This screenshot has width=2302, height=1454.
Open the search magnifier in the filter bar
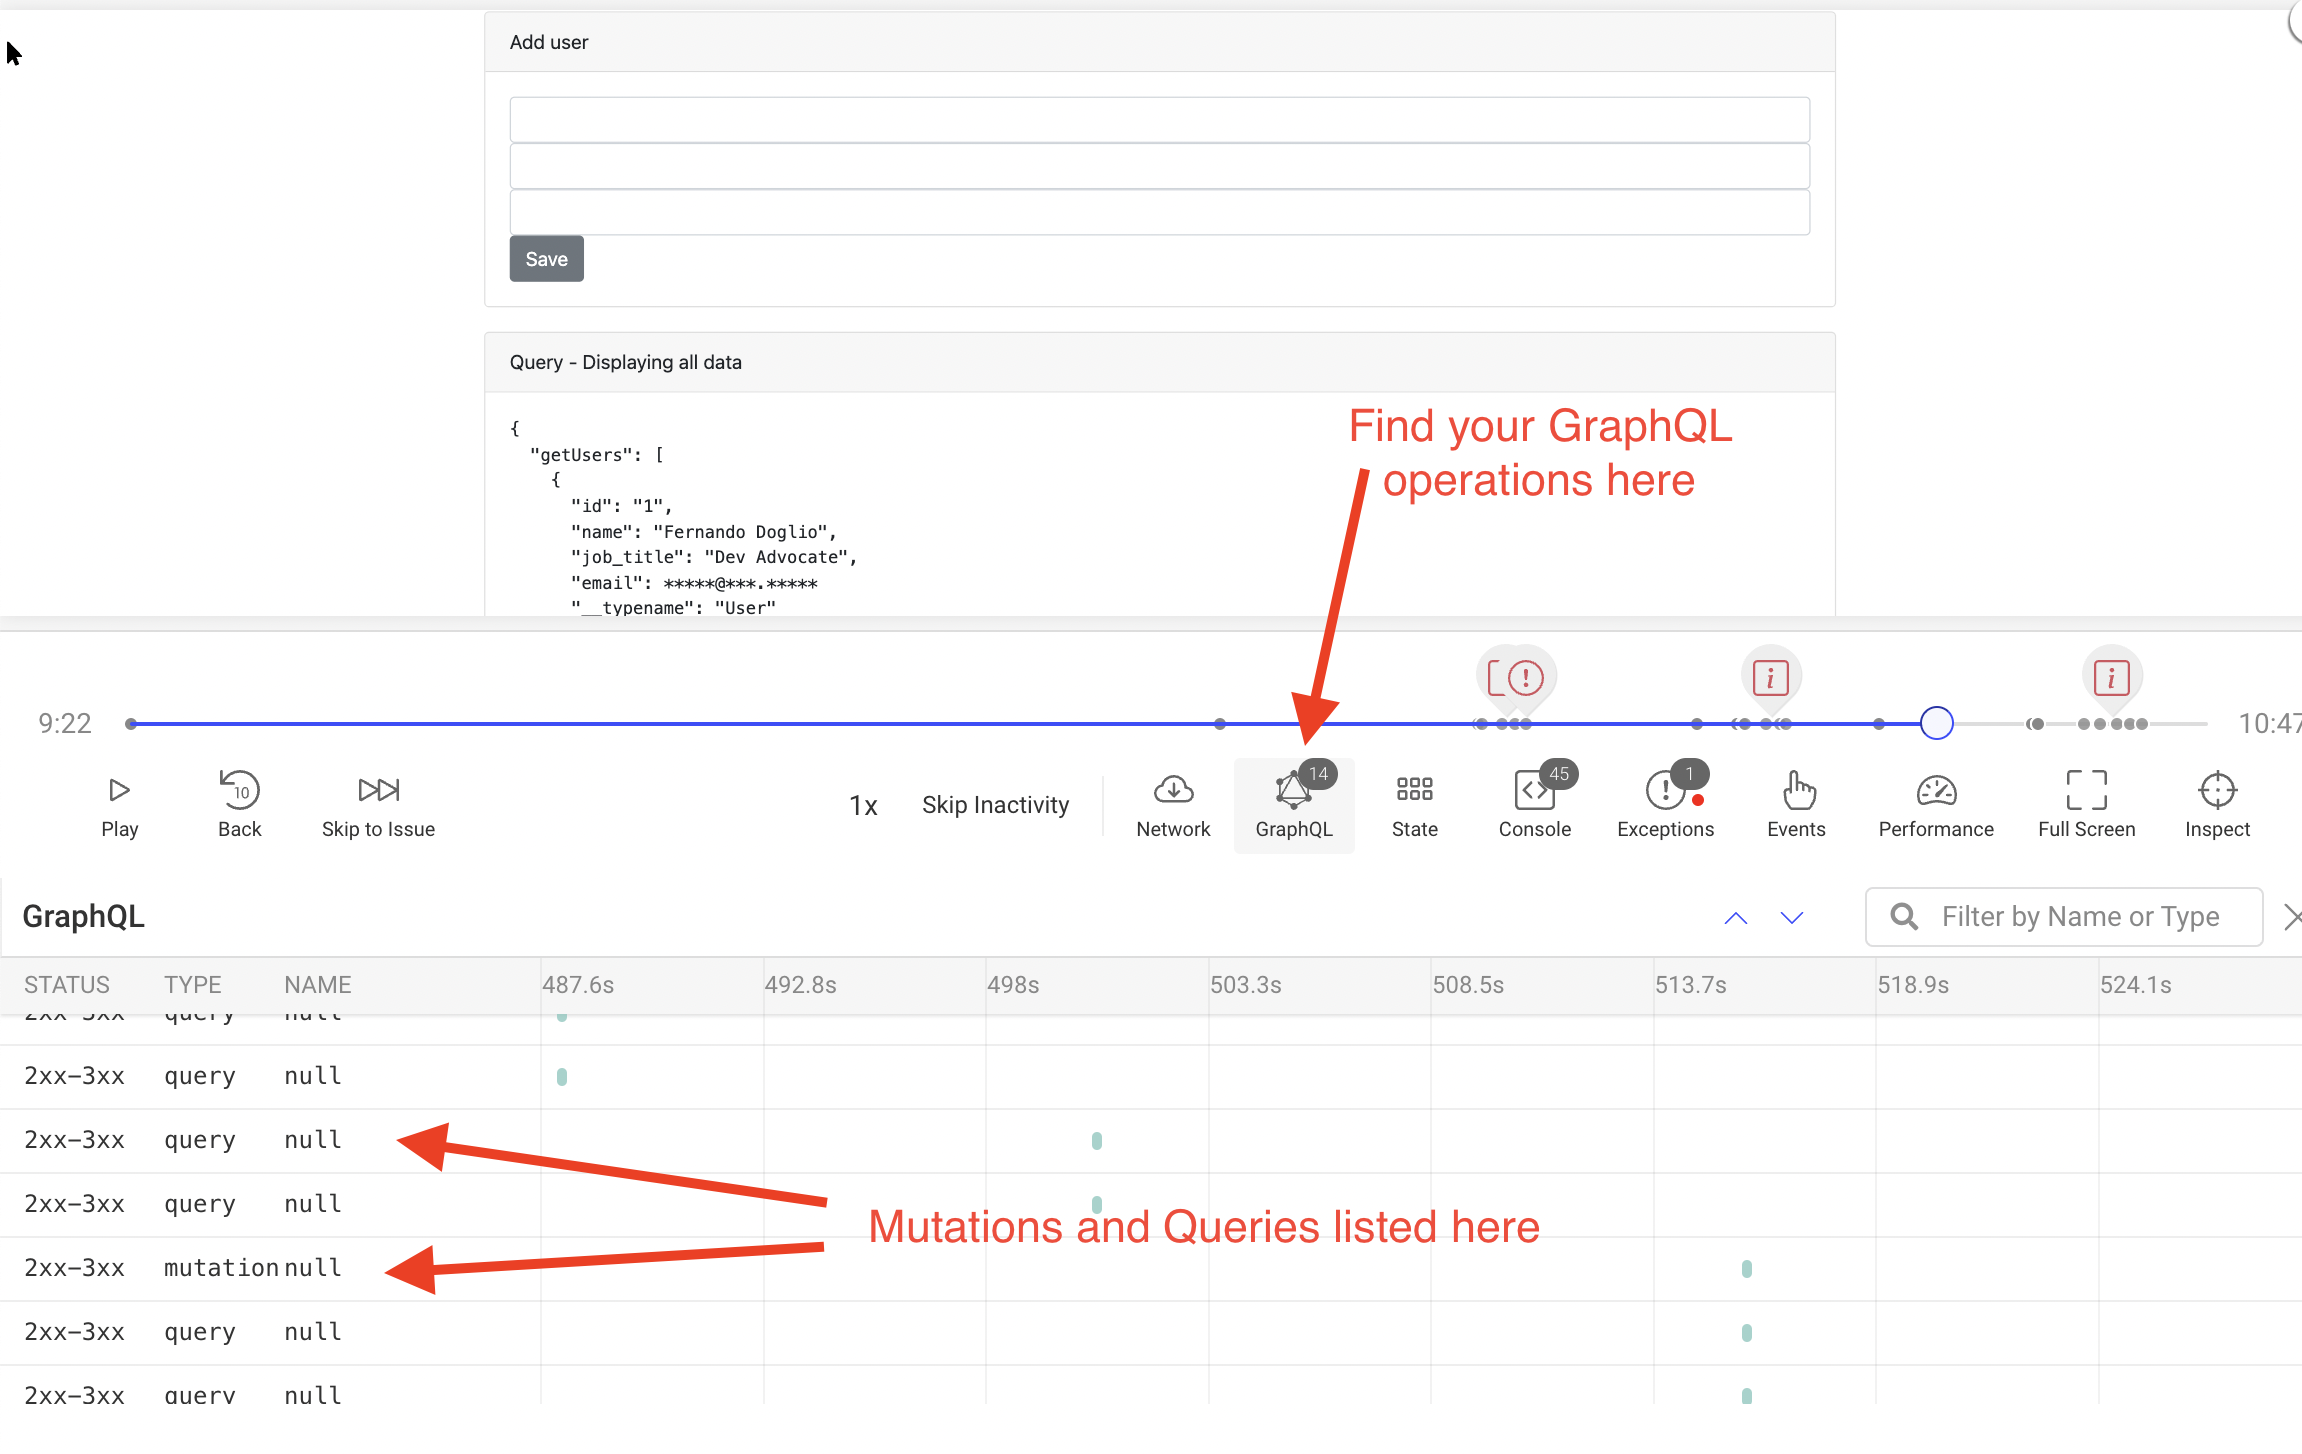point(1903,916)
